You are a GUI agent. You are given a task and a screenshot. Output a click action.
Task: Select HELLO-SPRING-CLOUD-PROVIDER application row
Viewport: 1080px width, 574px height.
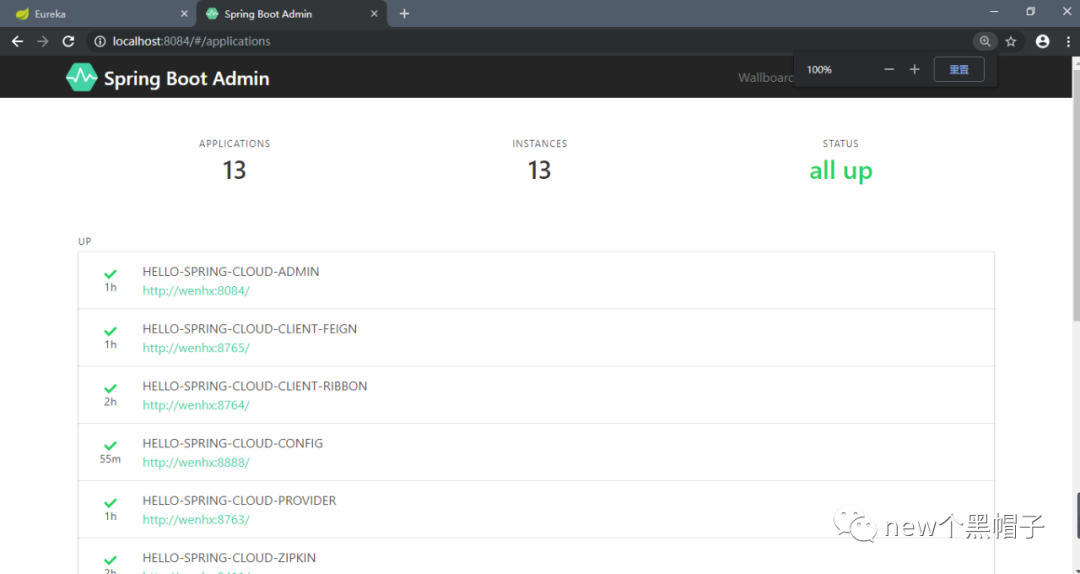tap(536, 509)
